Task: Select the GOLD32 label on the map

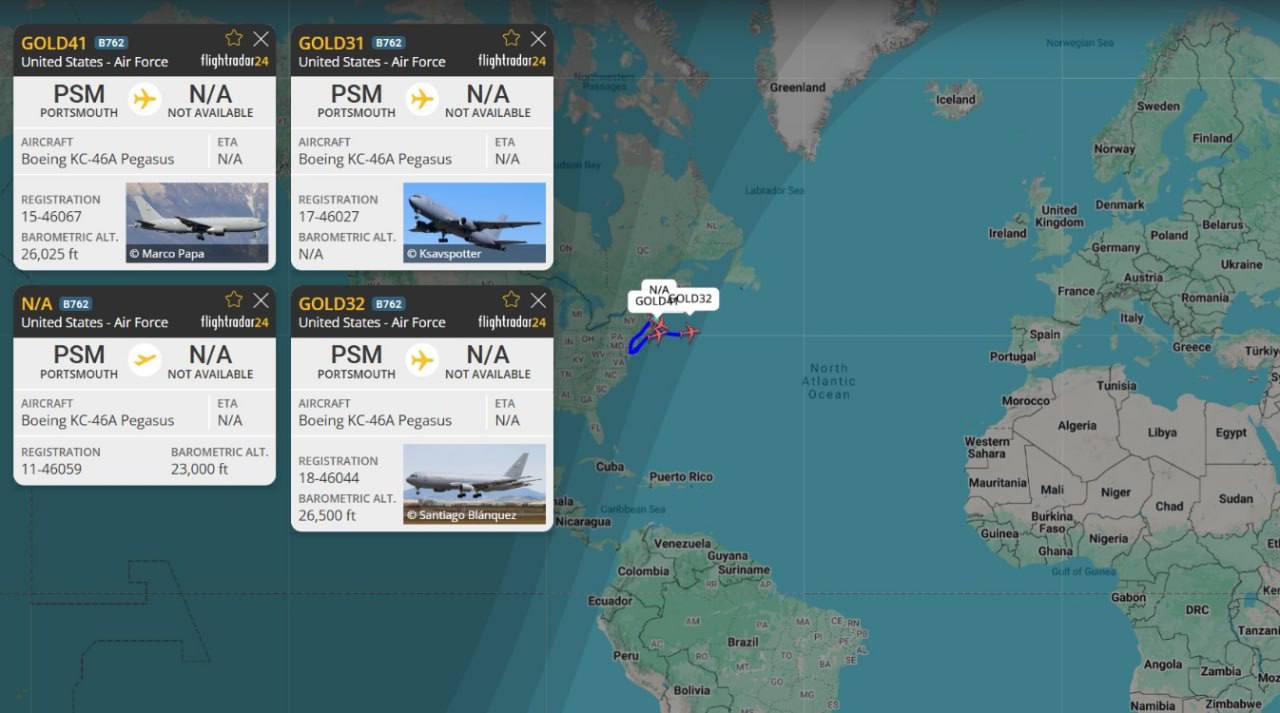Action: tap(691, 298)
